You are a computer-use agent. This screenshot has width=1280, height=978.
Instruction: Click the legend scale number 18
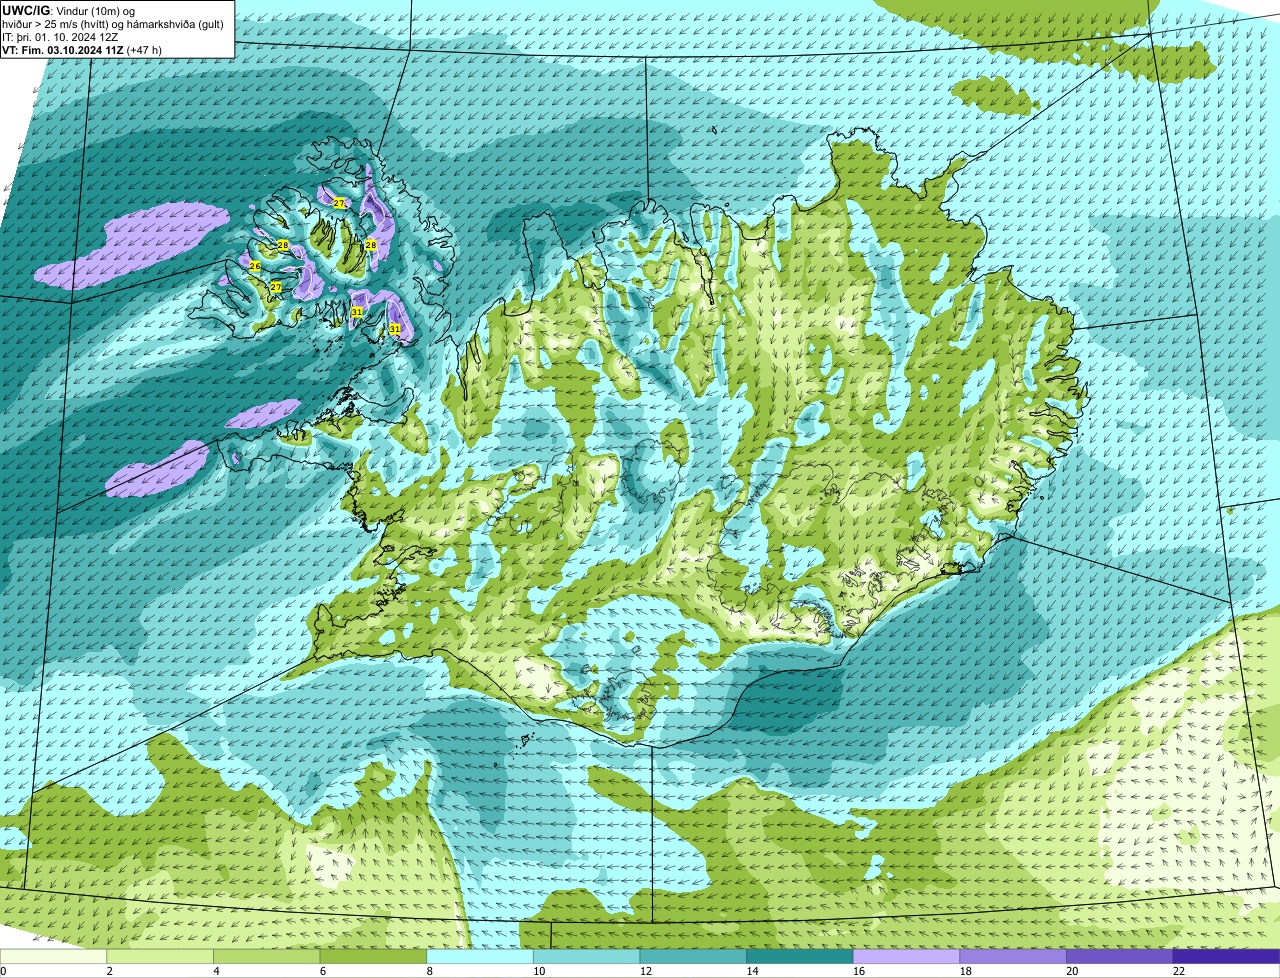coord(965,971)
